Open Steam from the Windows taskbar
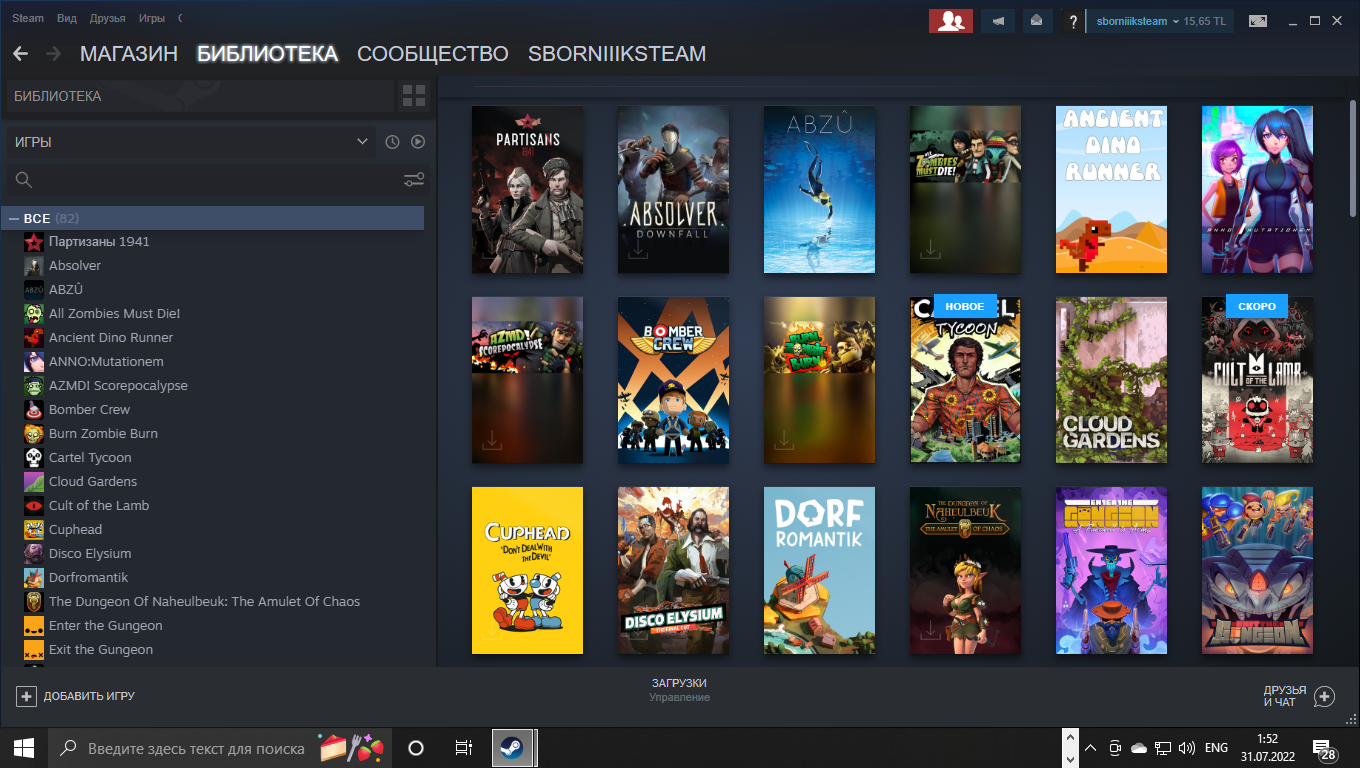This screenshot has width=1360, height=768. 512,748
